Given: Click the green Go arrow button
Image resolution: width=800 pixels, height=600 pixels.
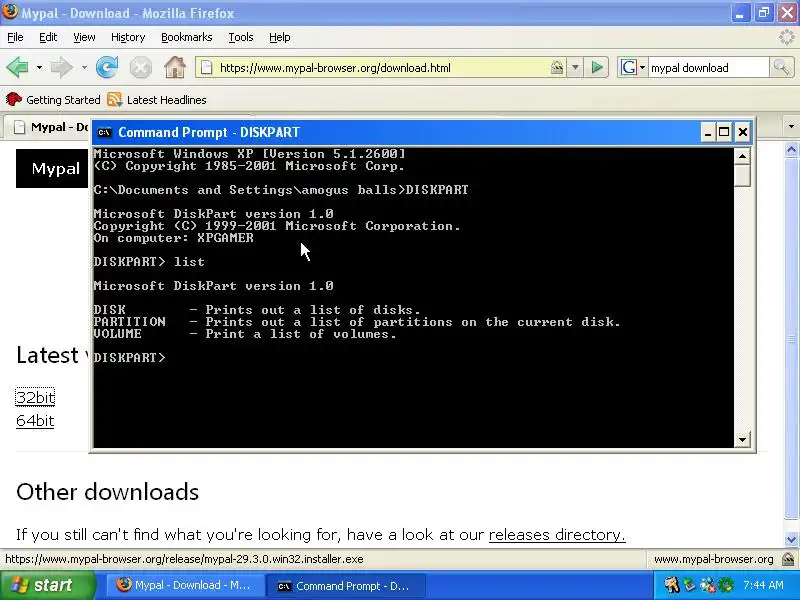Looking at the screenshot, I should point(596,67).
